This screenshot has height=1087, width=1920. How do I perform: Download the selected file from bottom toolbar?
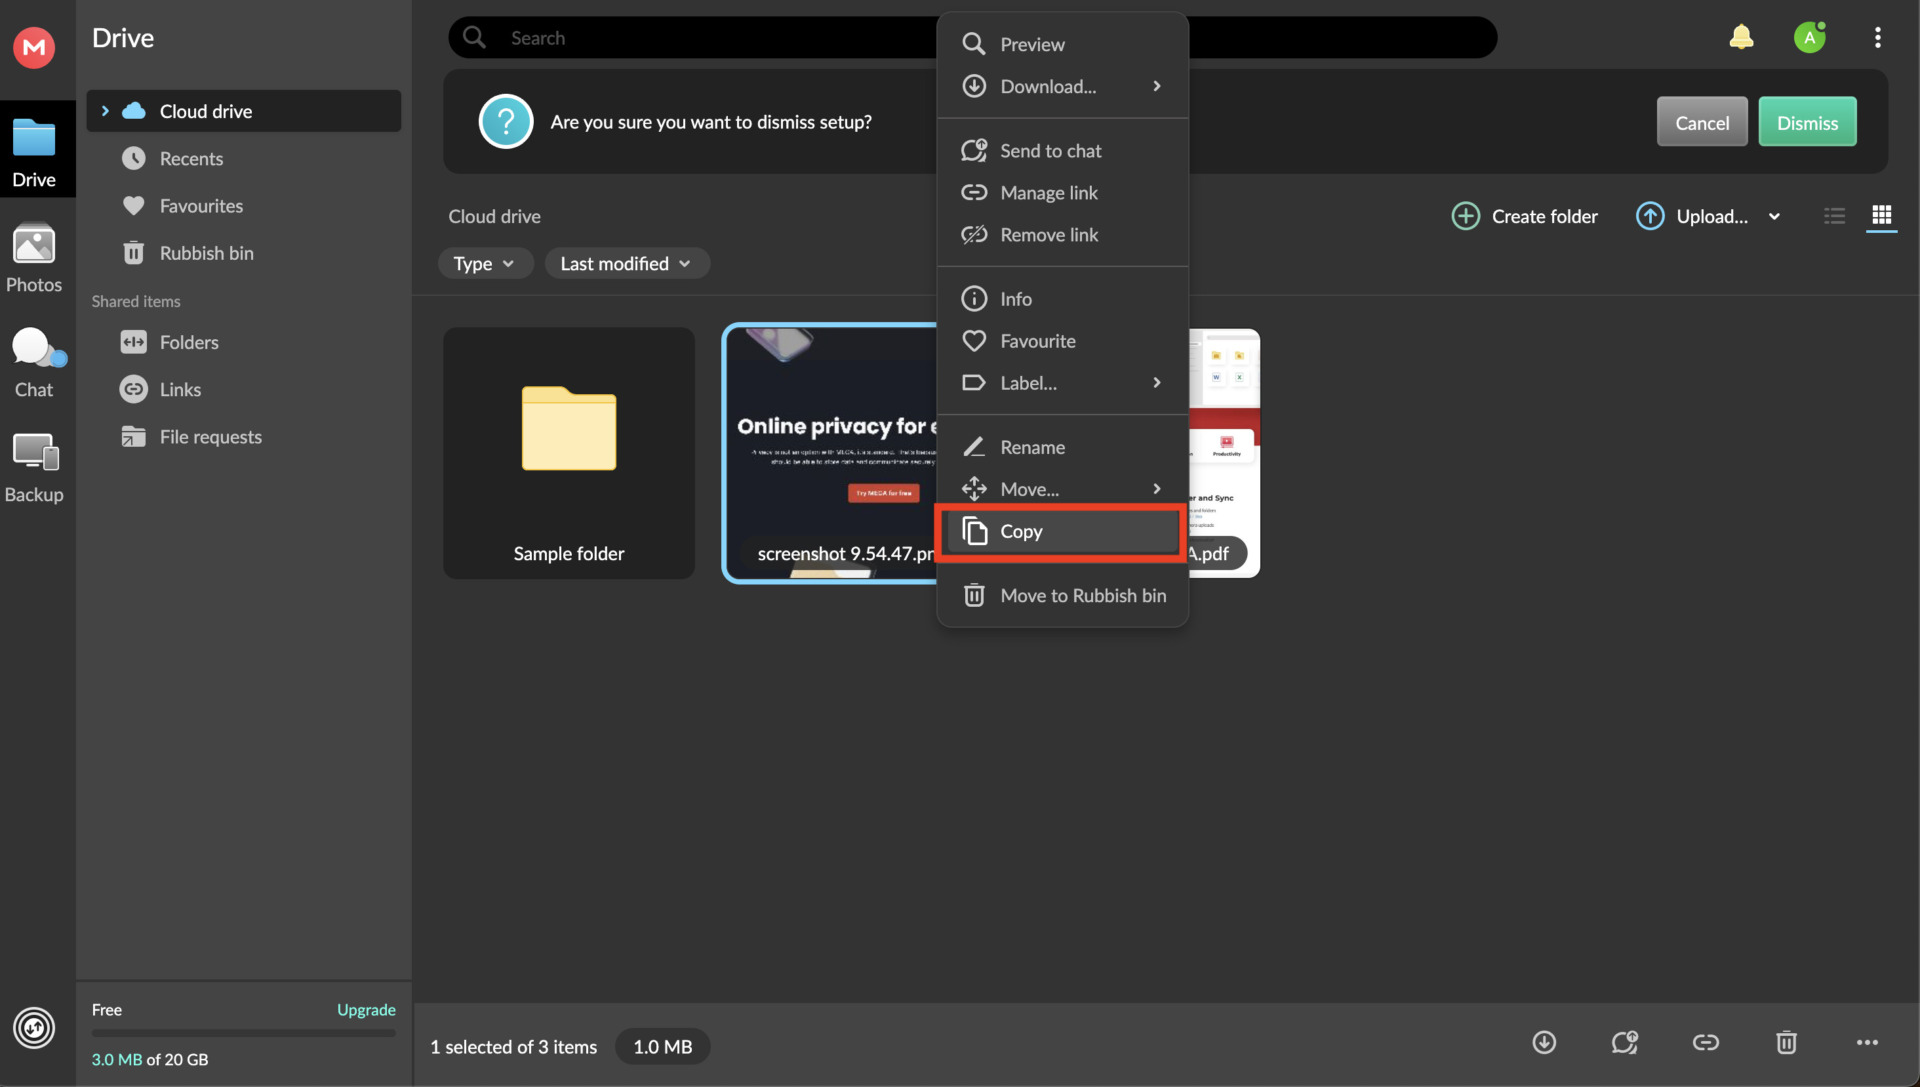(x=1543, y=1042)
